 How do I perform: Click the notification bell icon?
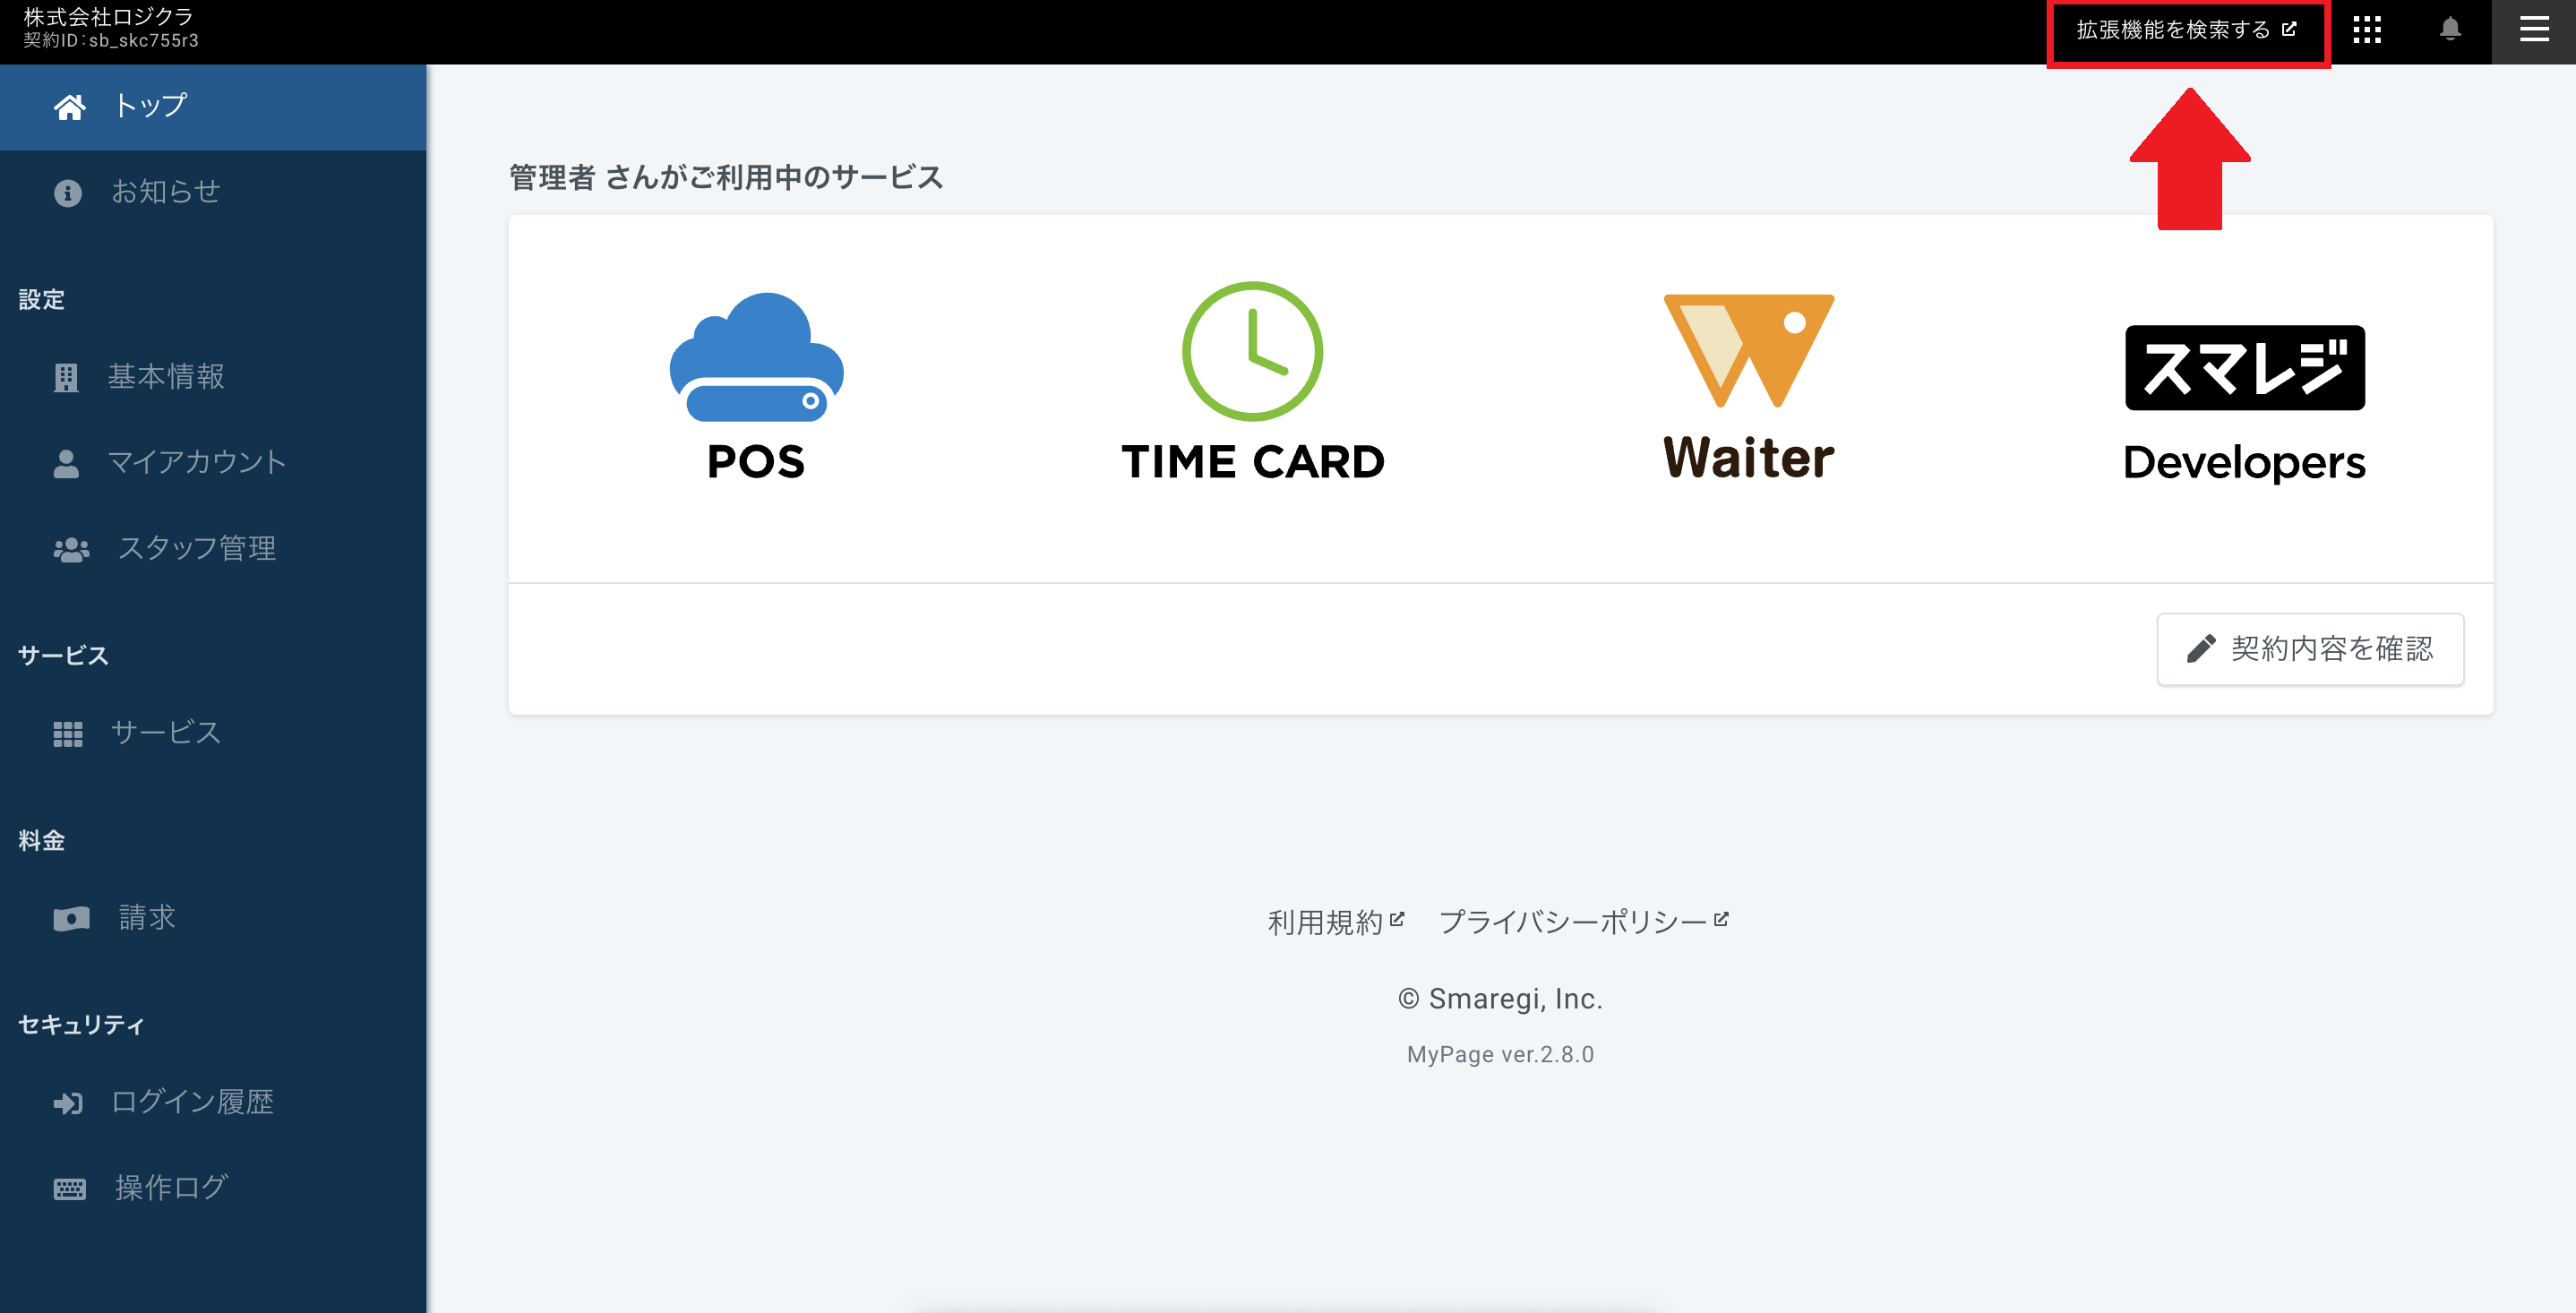coord(2450,30)
